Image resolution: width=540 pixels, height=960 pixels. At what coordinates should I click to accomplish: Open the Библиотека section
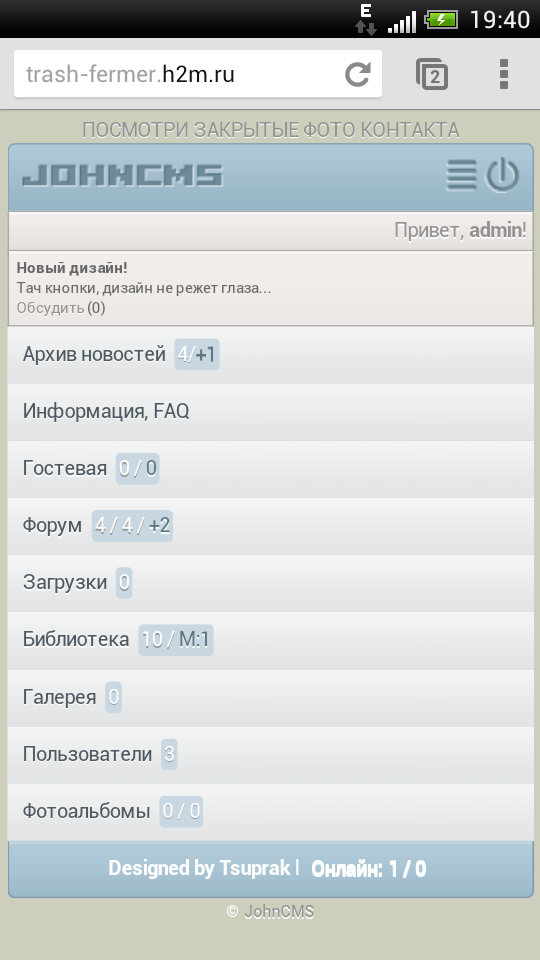tap(271, 640)
